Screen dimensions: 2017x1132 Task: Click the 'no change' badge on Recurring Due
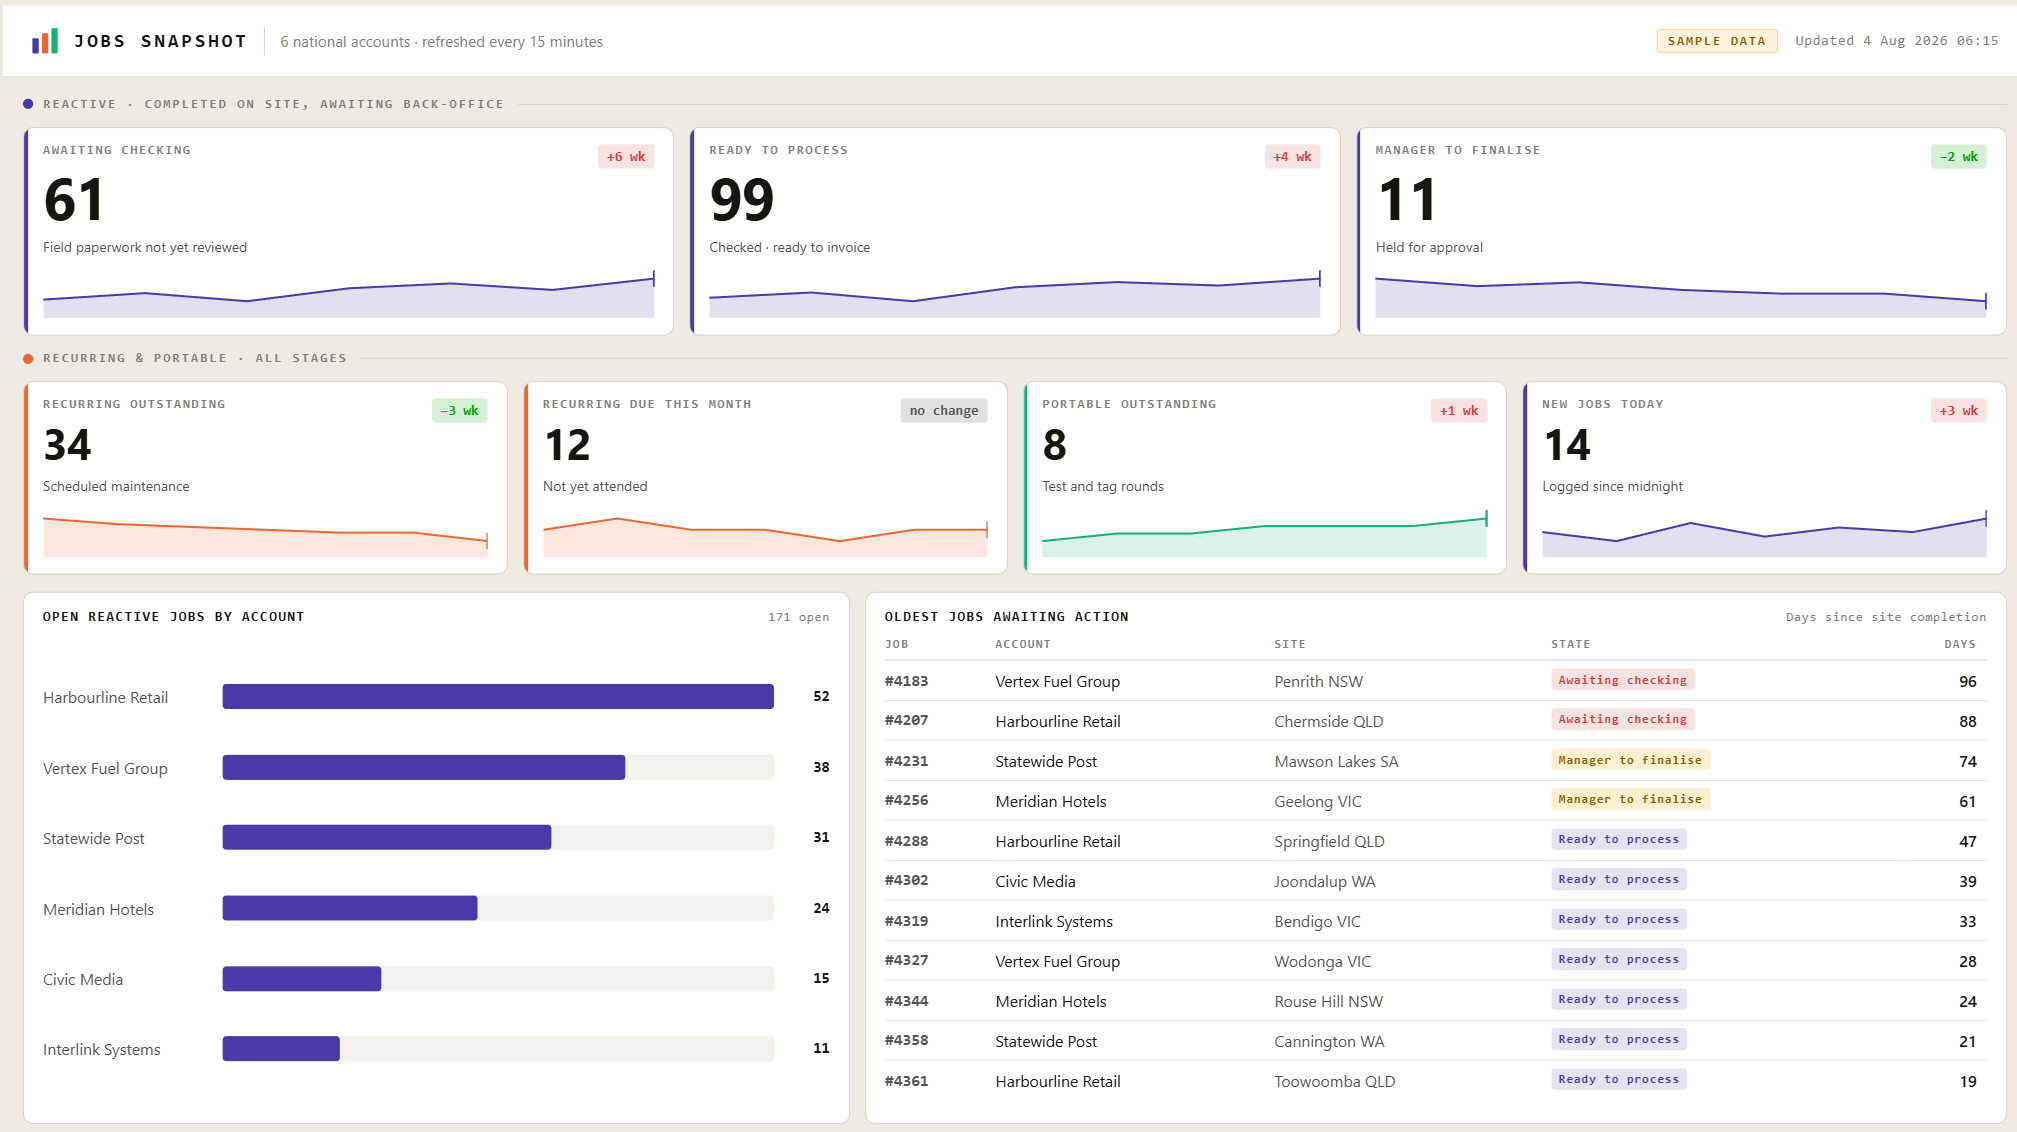944,411
